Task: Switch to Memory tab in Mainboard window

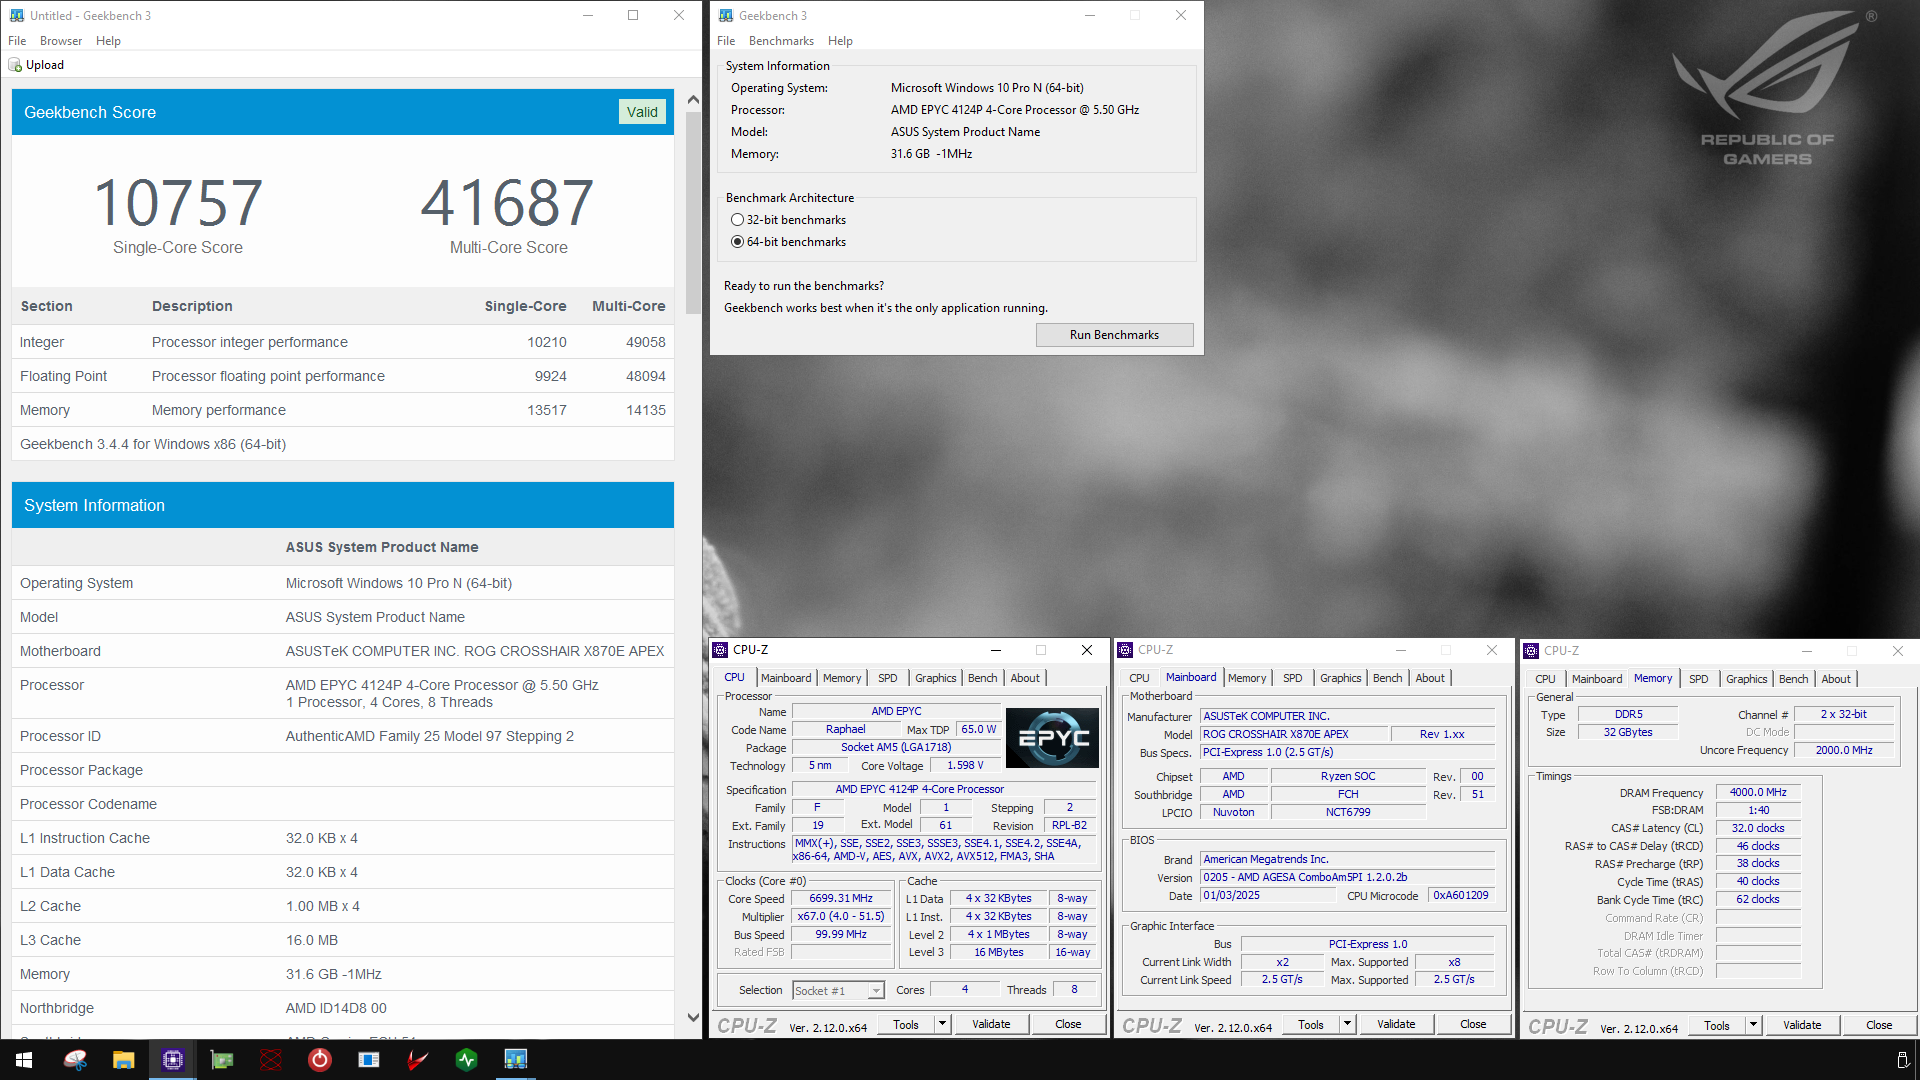Action: tap(1247, 678)
